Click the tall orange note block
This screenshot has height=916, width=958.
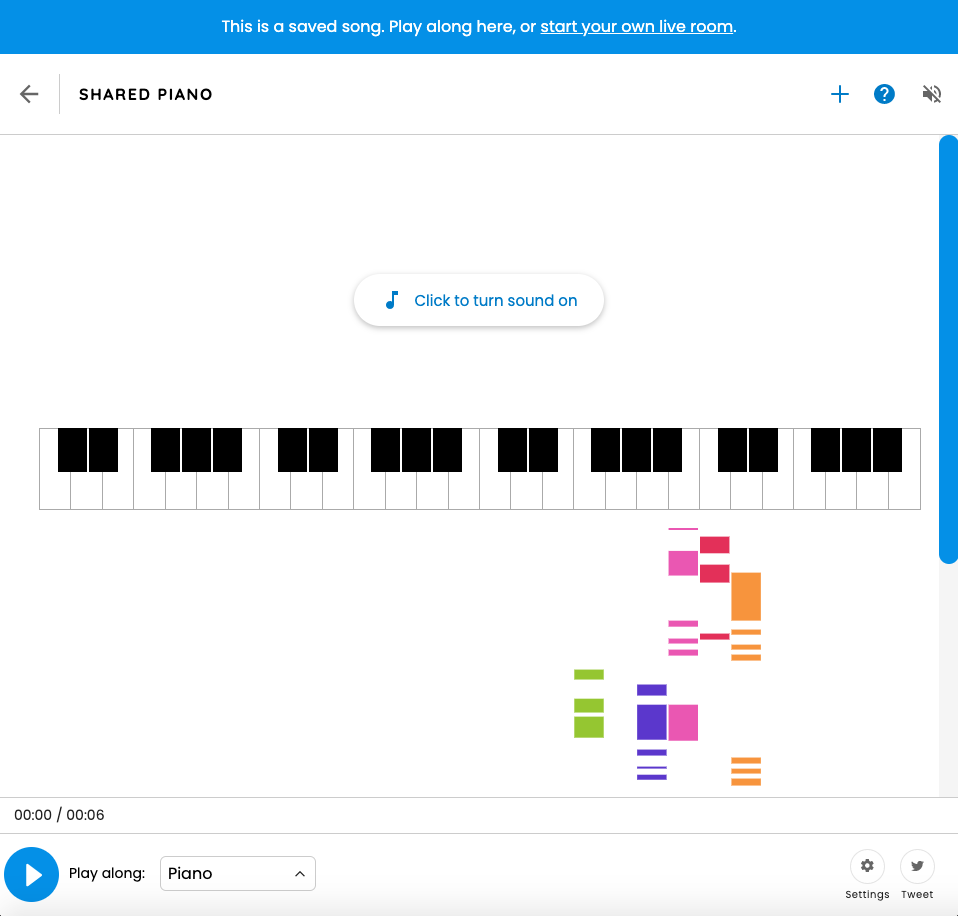pyautogui.click(x=745, y=596)
